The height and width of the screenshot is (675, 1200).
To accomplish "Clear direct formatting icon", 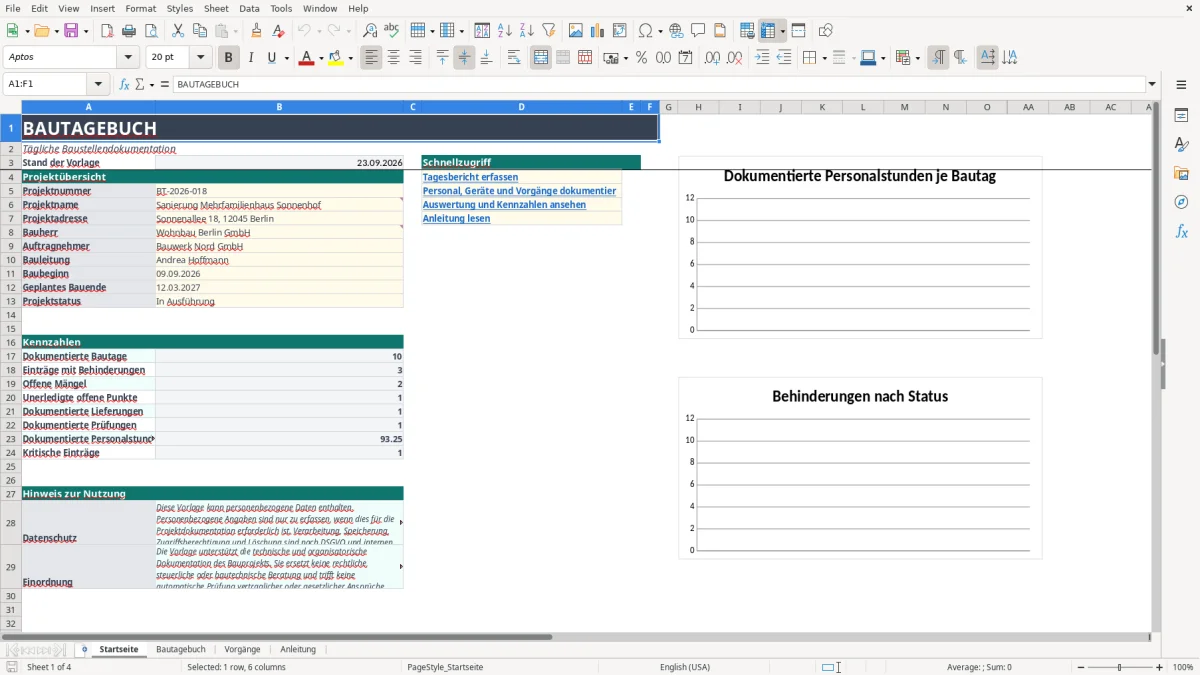I will pos(278,31).
